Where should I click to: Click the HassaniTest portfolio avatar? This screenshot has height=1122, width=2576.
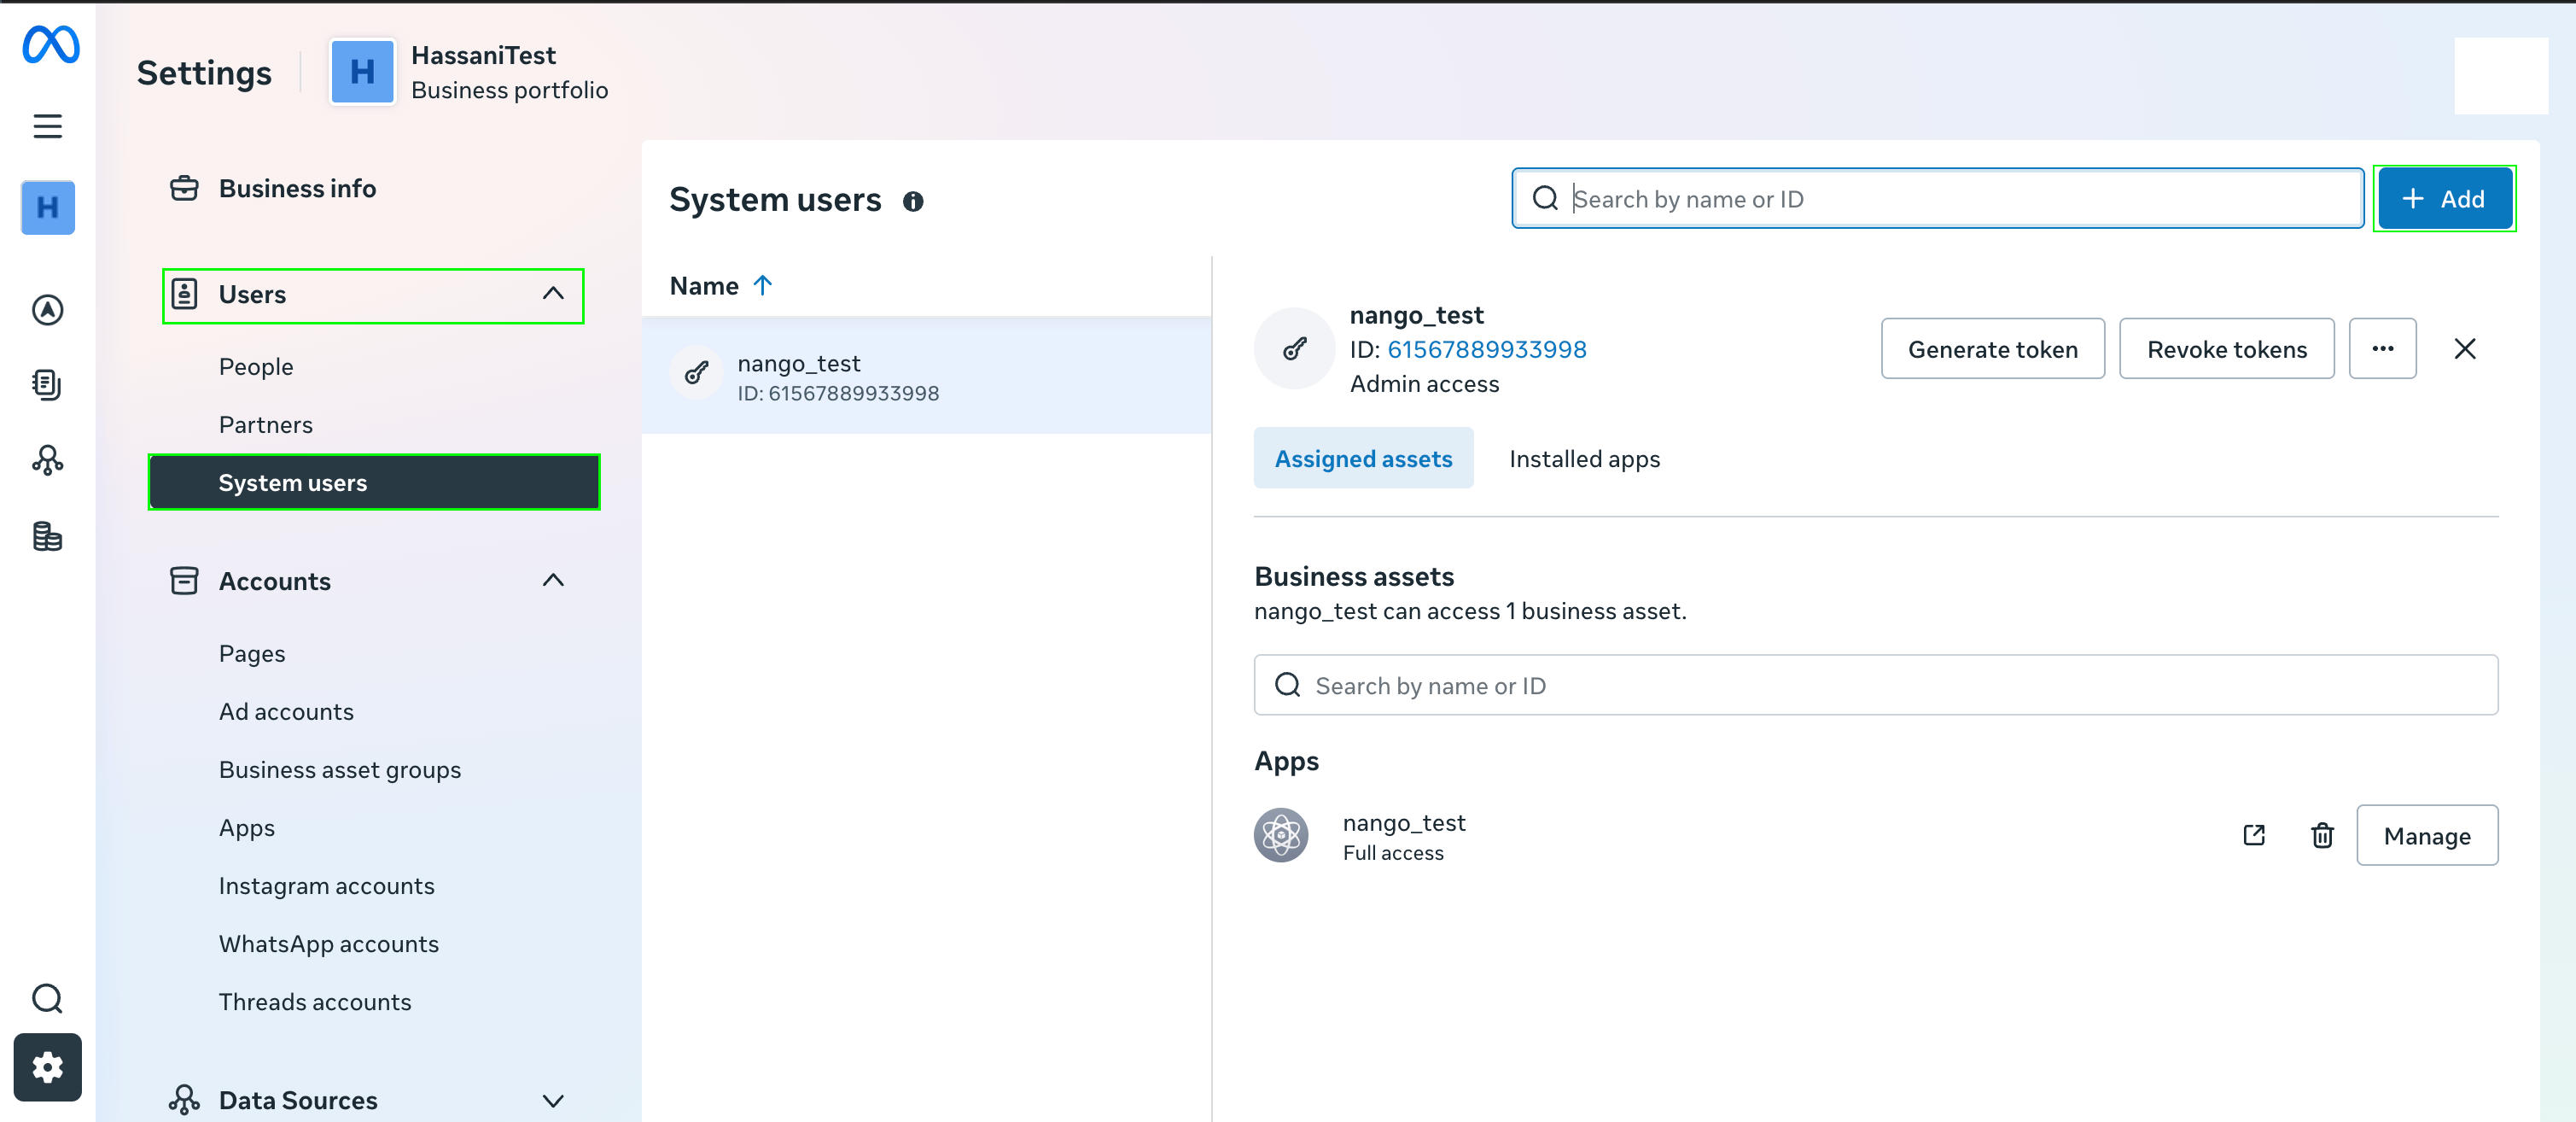click(x=362, y=71)
